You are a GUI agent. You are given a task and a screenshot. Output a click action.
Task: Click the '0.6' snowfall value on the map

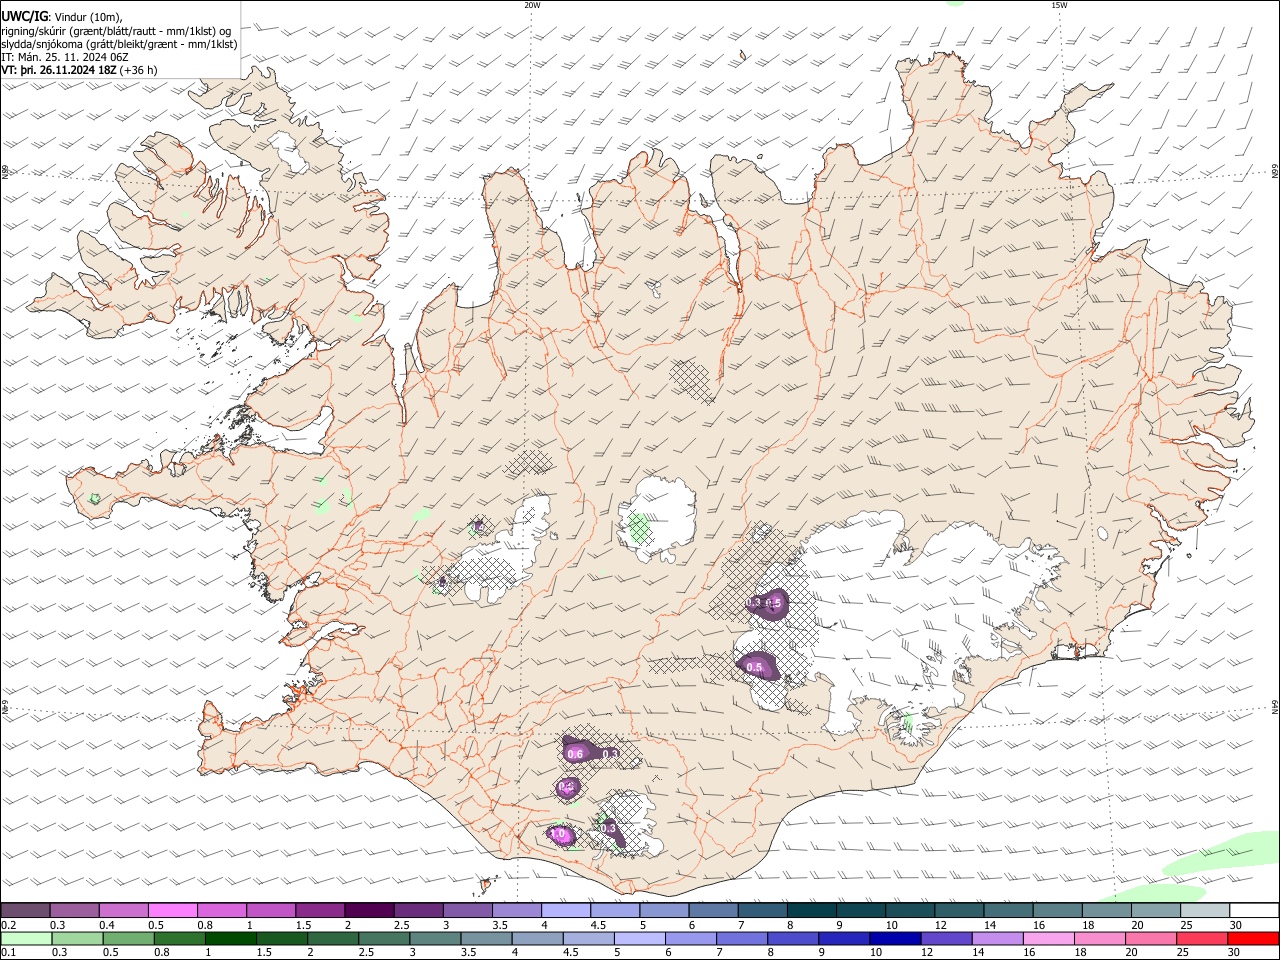(x=575, y=754)
